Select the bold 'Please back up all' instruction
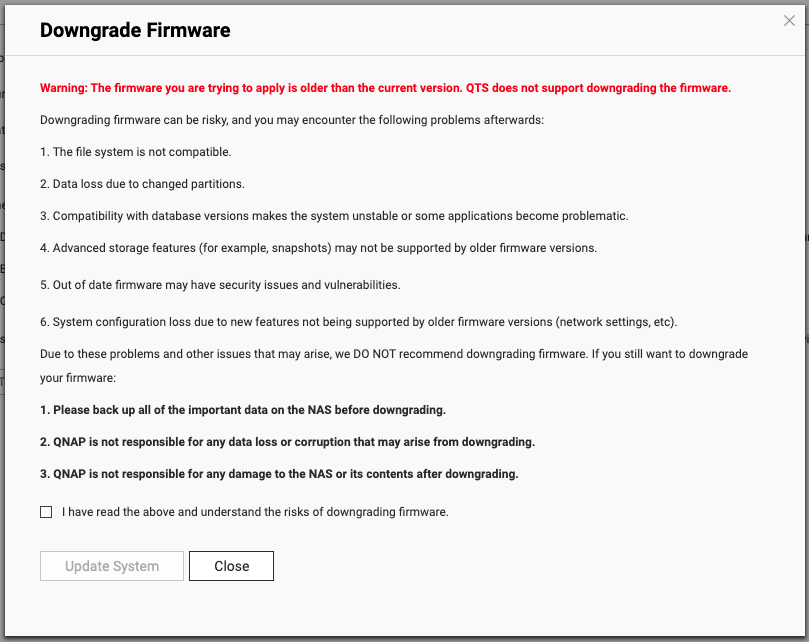 [242, 410]
